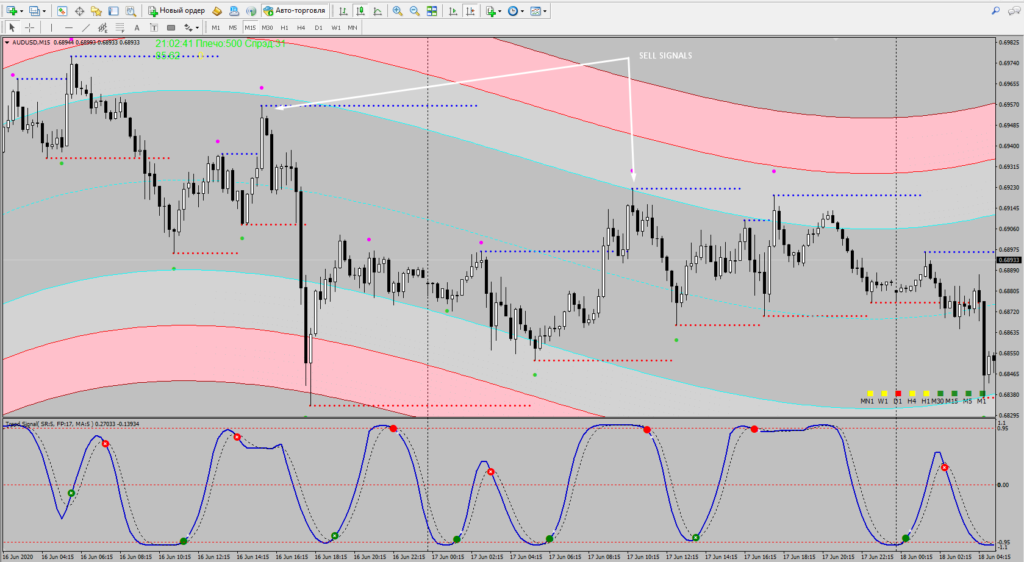Image resolution: width=1024 pixels, height=562 pixels.
Task: Select the M5 timeframe button
Action: tap(232, 27)
